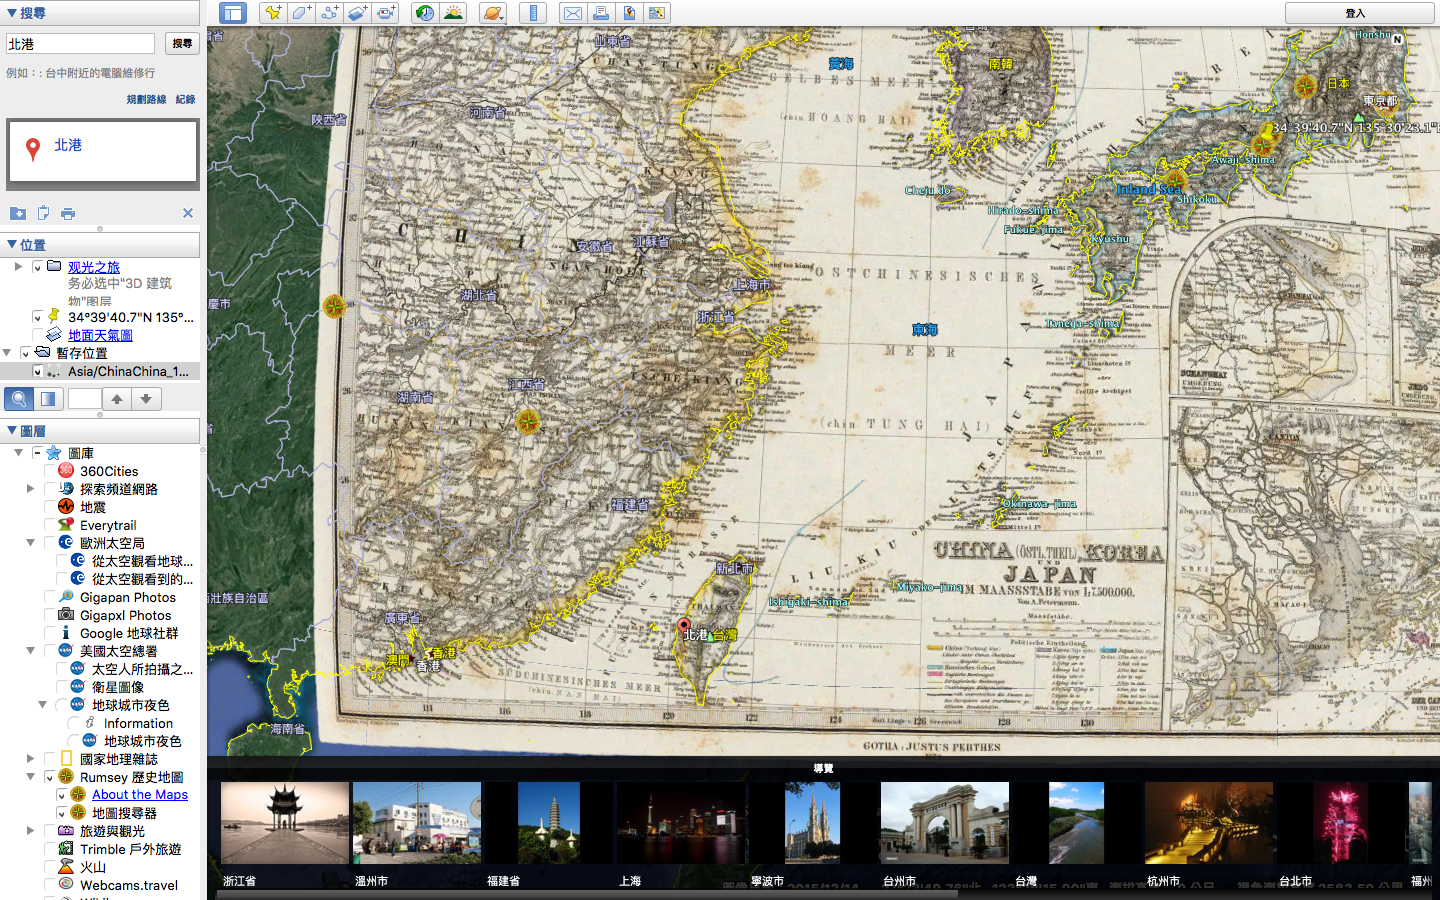Viewport: 1440px width, 900px height.
Task: Move selected place up with arrow button
Action: point(117,399)
